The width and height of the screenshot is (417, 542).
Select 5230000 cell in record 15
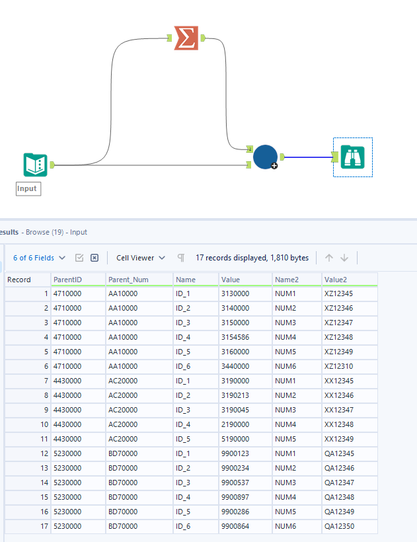(78, 497)
